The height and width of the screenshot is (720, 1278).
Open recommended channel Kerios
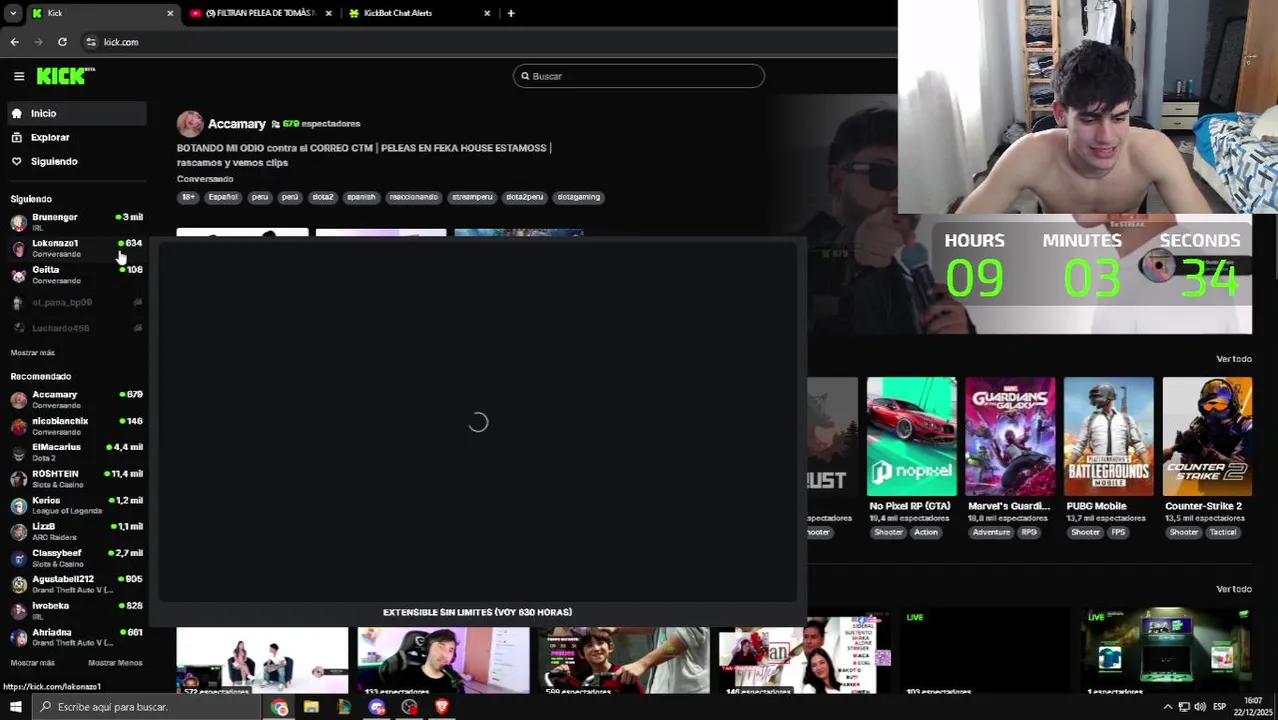[76, 505]
